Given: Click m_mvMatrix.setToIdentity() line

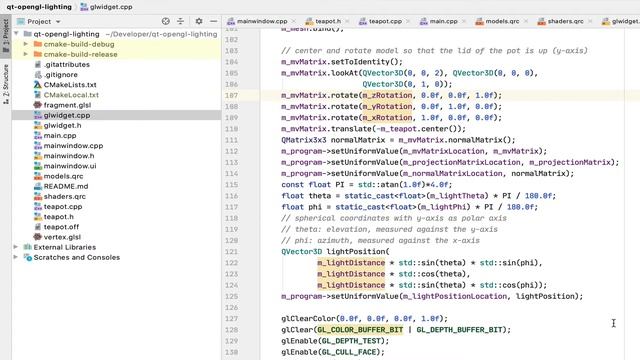Looking at the screenshot, I should pyautogui.click(x=342, y=62).
